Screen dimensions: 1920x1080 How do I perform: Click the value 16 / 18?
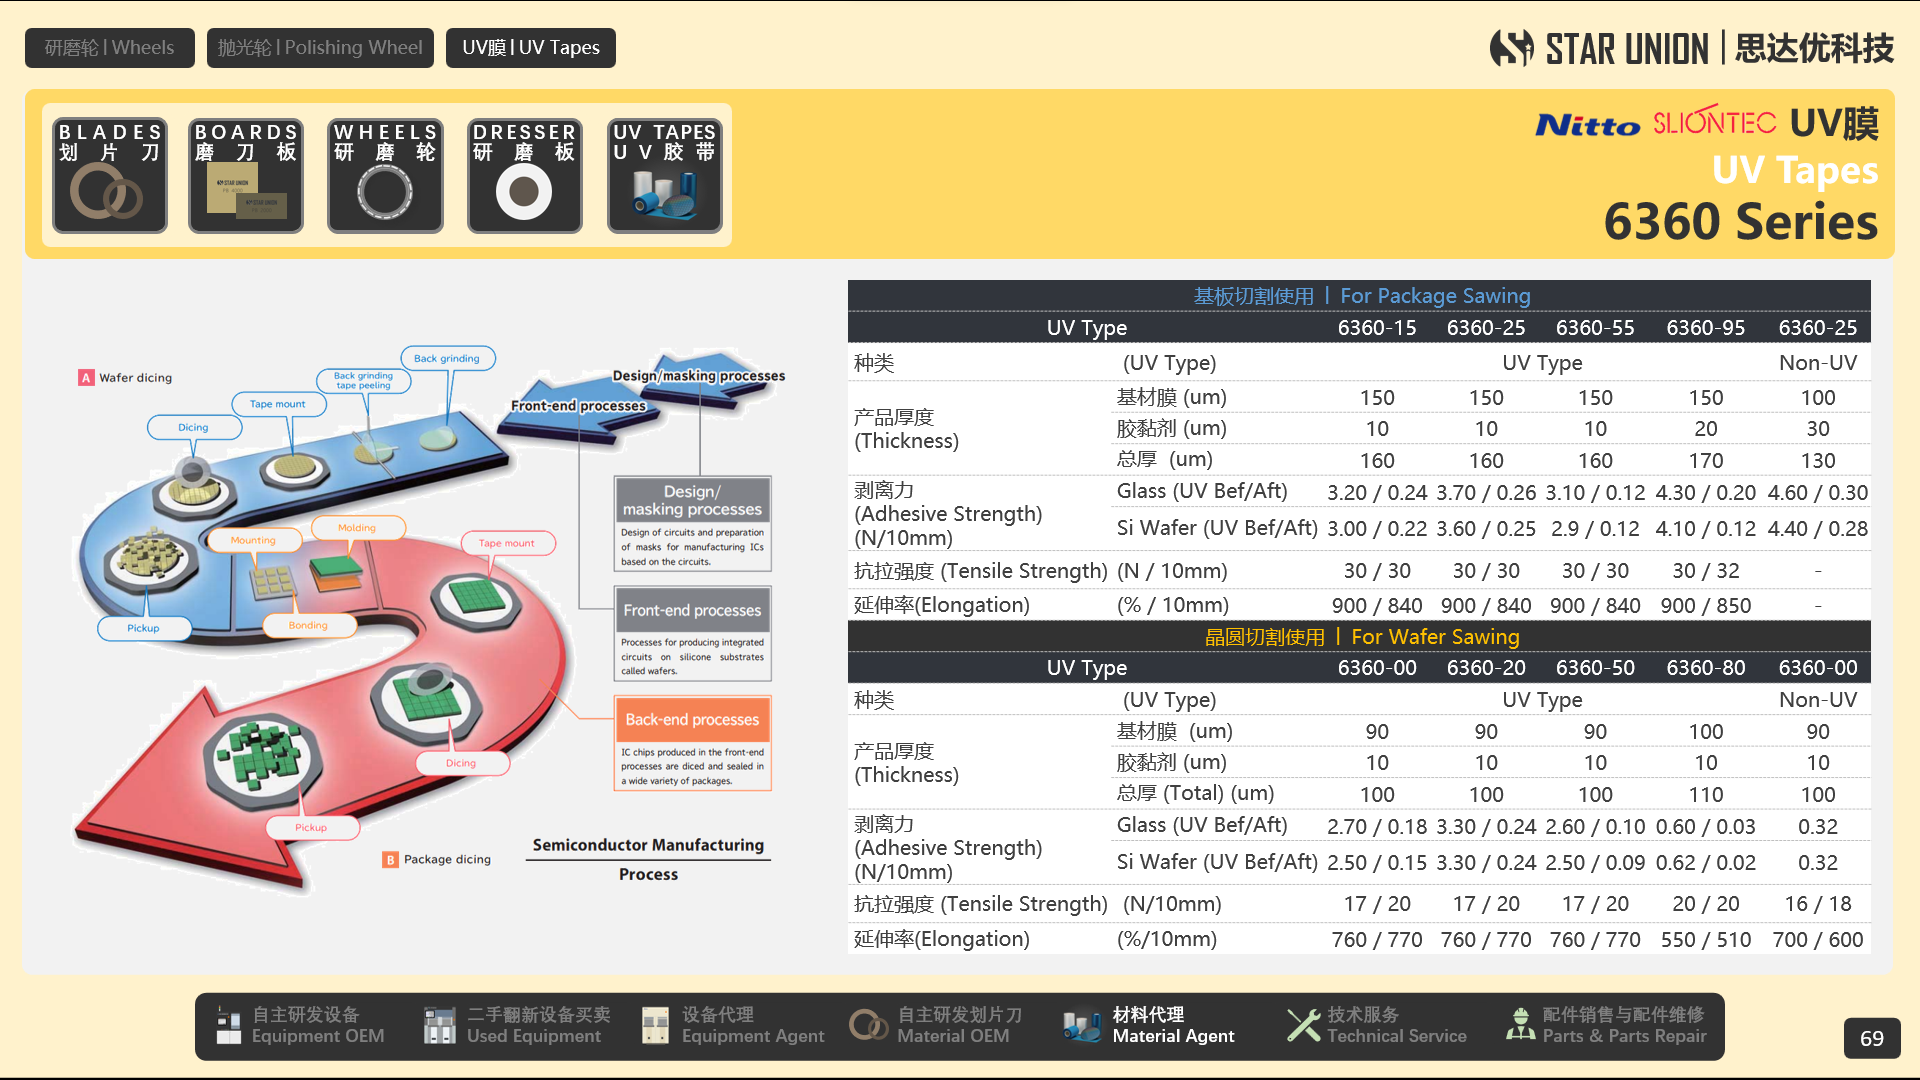point(1817,904)
